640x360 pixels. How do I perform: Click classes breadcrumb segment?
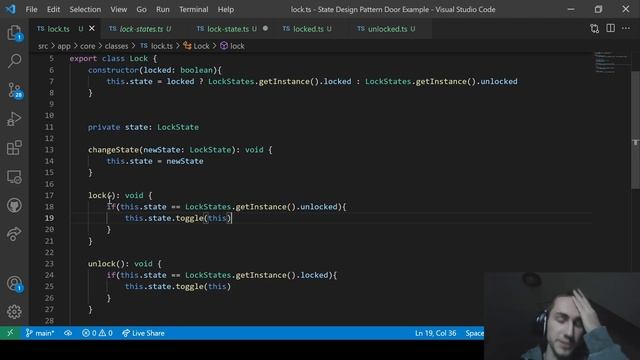[x=116, y=46]
